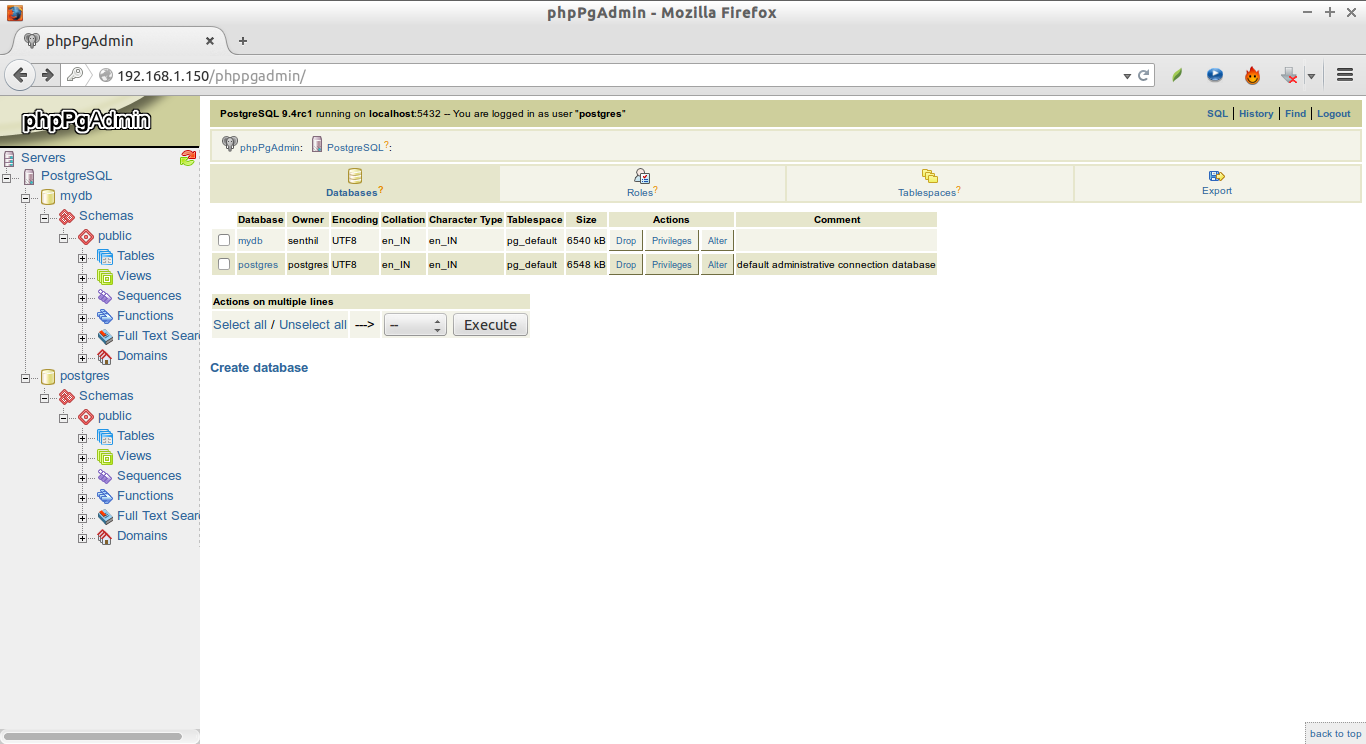1366x744 pixels.
Task: Open the History link
Action: point(1256,114)
